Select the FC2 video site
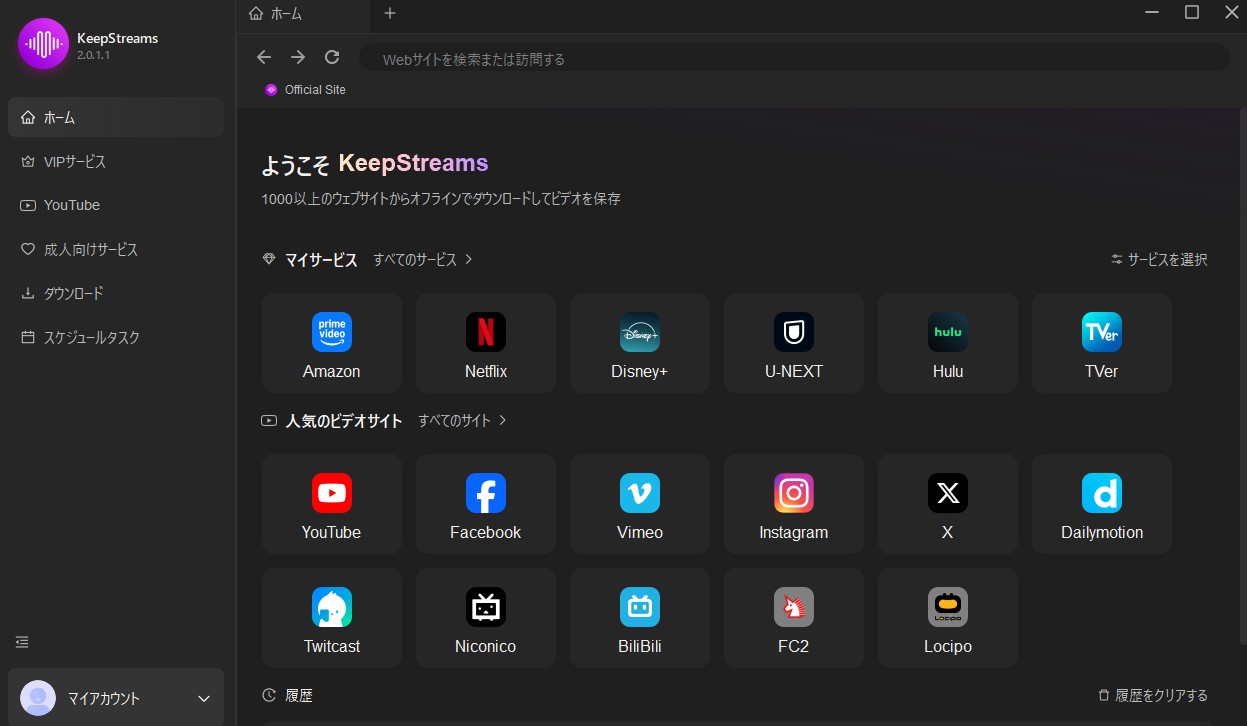The height and width of the screenshot is (726, 1247). [793, 617]
